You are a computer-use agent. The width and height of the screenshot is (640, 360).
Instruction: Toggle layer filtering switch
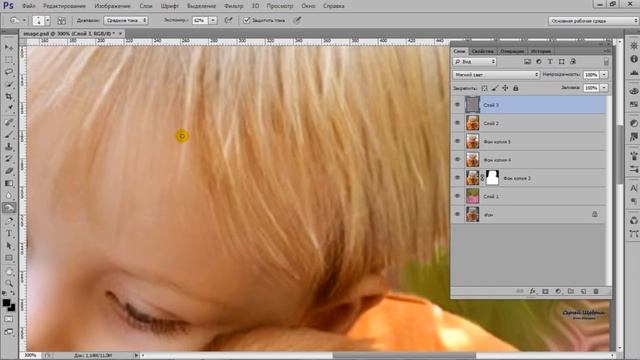(606, 62)
